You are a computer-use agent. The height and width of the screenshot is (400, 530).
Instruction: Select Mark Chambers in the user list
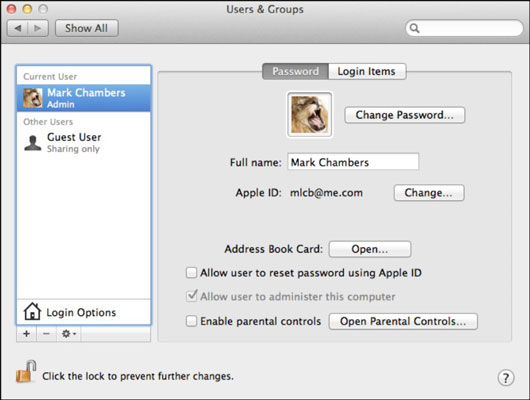(x=83, y=98)
